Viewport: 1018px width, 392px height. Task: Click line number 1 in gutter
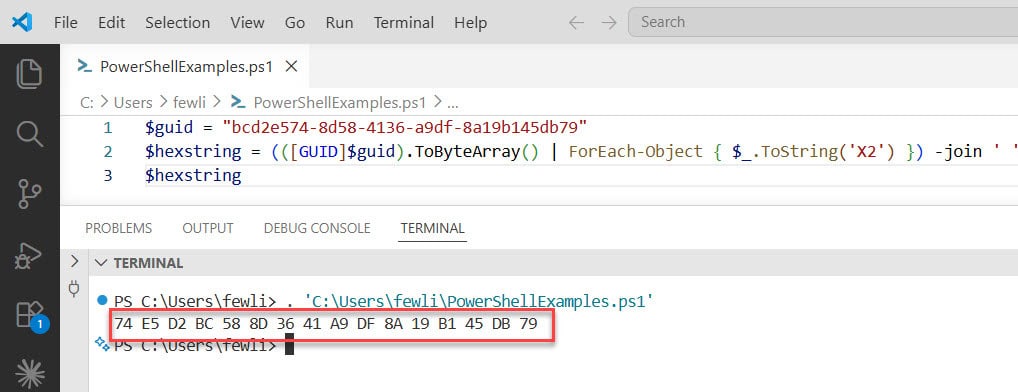point(108,127)
